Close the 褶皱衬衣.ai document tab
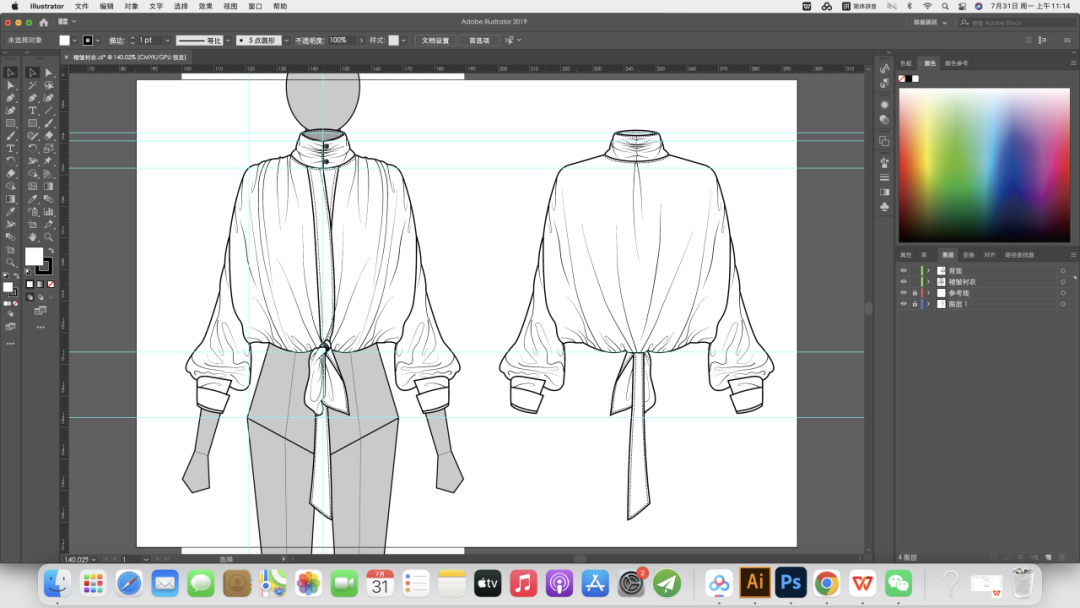 (x=67, y=57)
